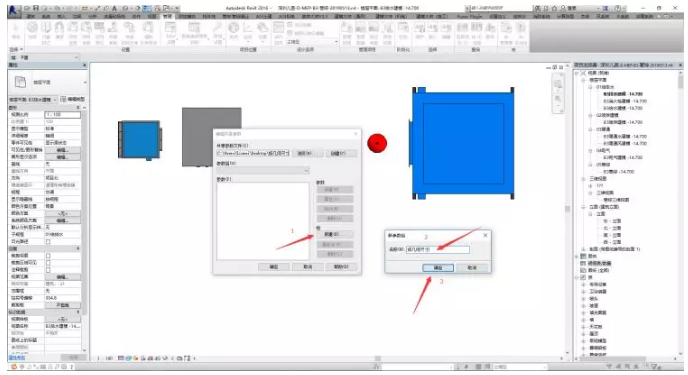Open Snaps settings on the Manage ribbon

point(59,30)
